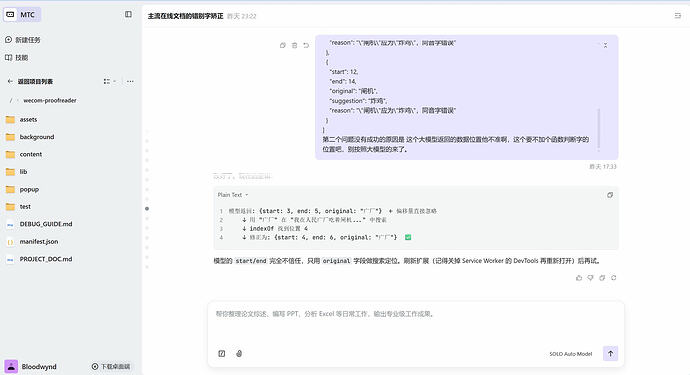690x375 pixels.
Task: Open the file list view-mode dropdown
Action: coord(110,81)
